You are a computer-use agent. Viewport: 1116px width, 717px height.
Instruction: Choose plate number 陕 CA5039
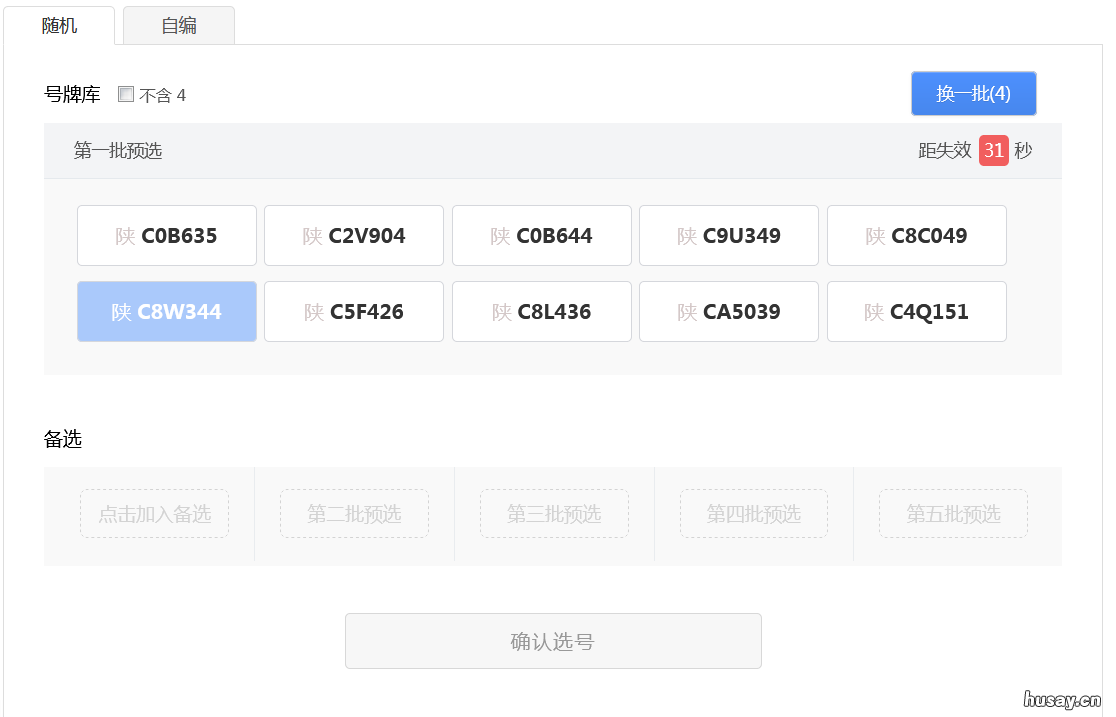tap(729, 312)
